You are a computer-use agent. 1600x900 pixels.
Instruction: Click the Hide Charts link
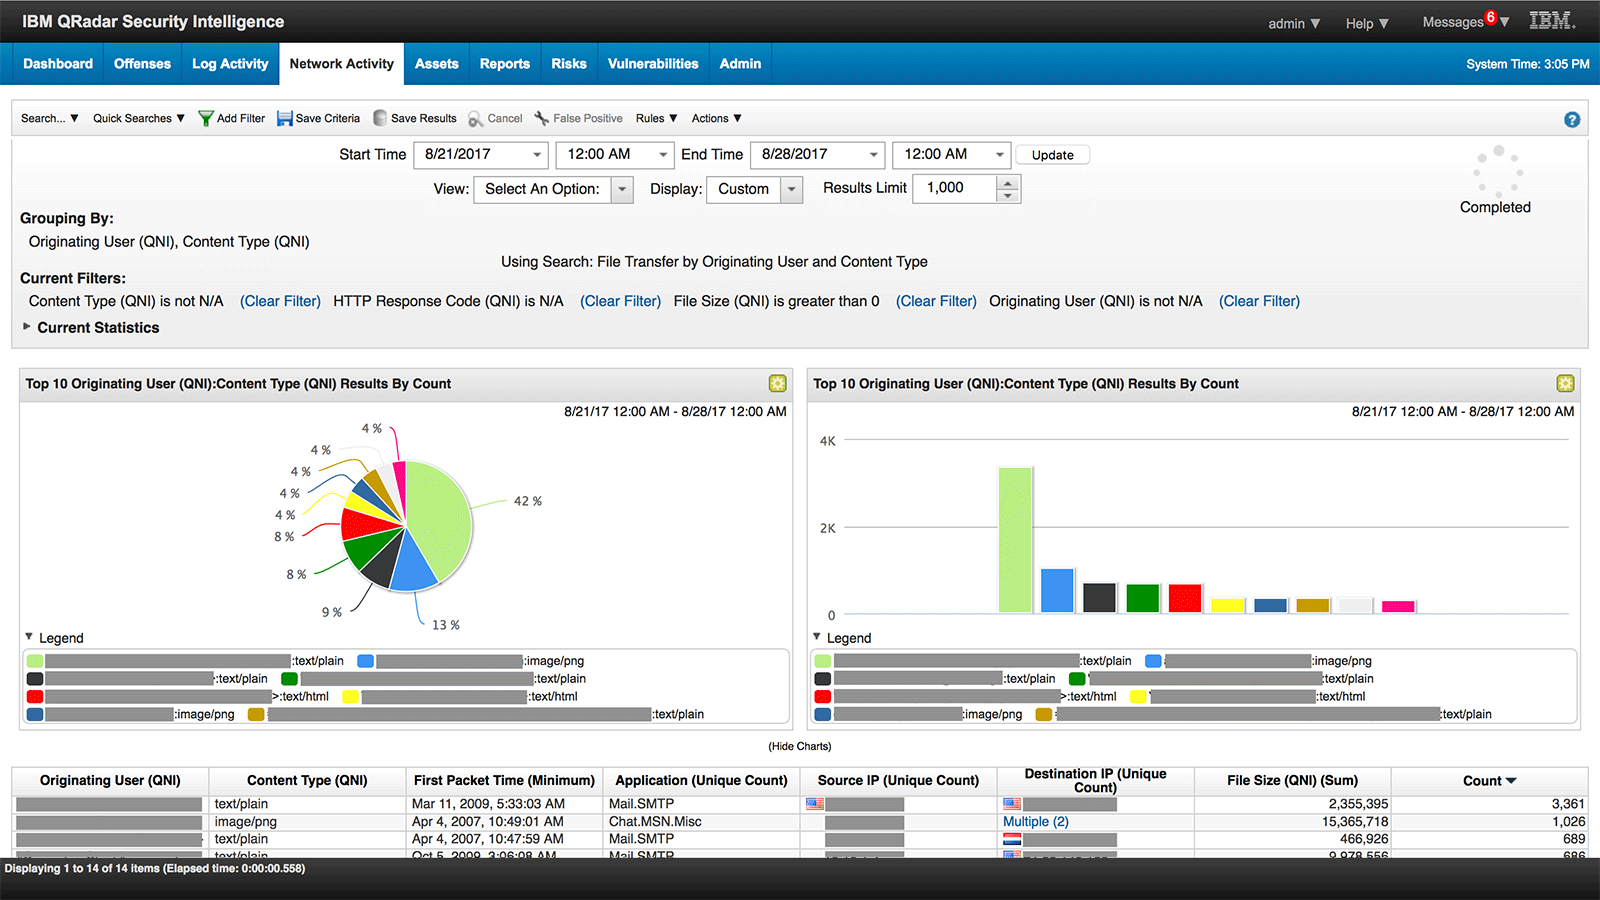800,746
